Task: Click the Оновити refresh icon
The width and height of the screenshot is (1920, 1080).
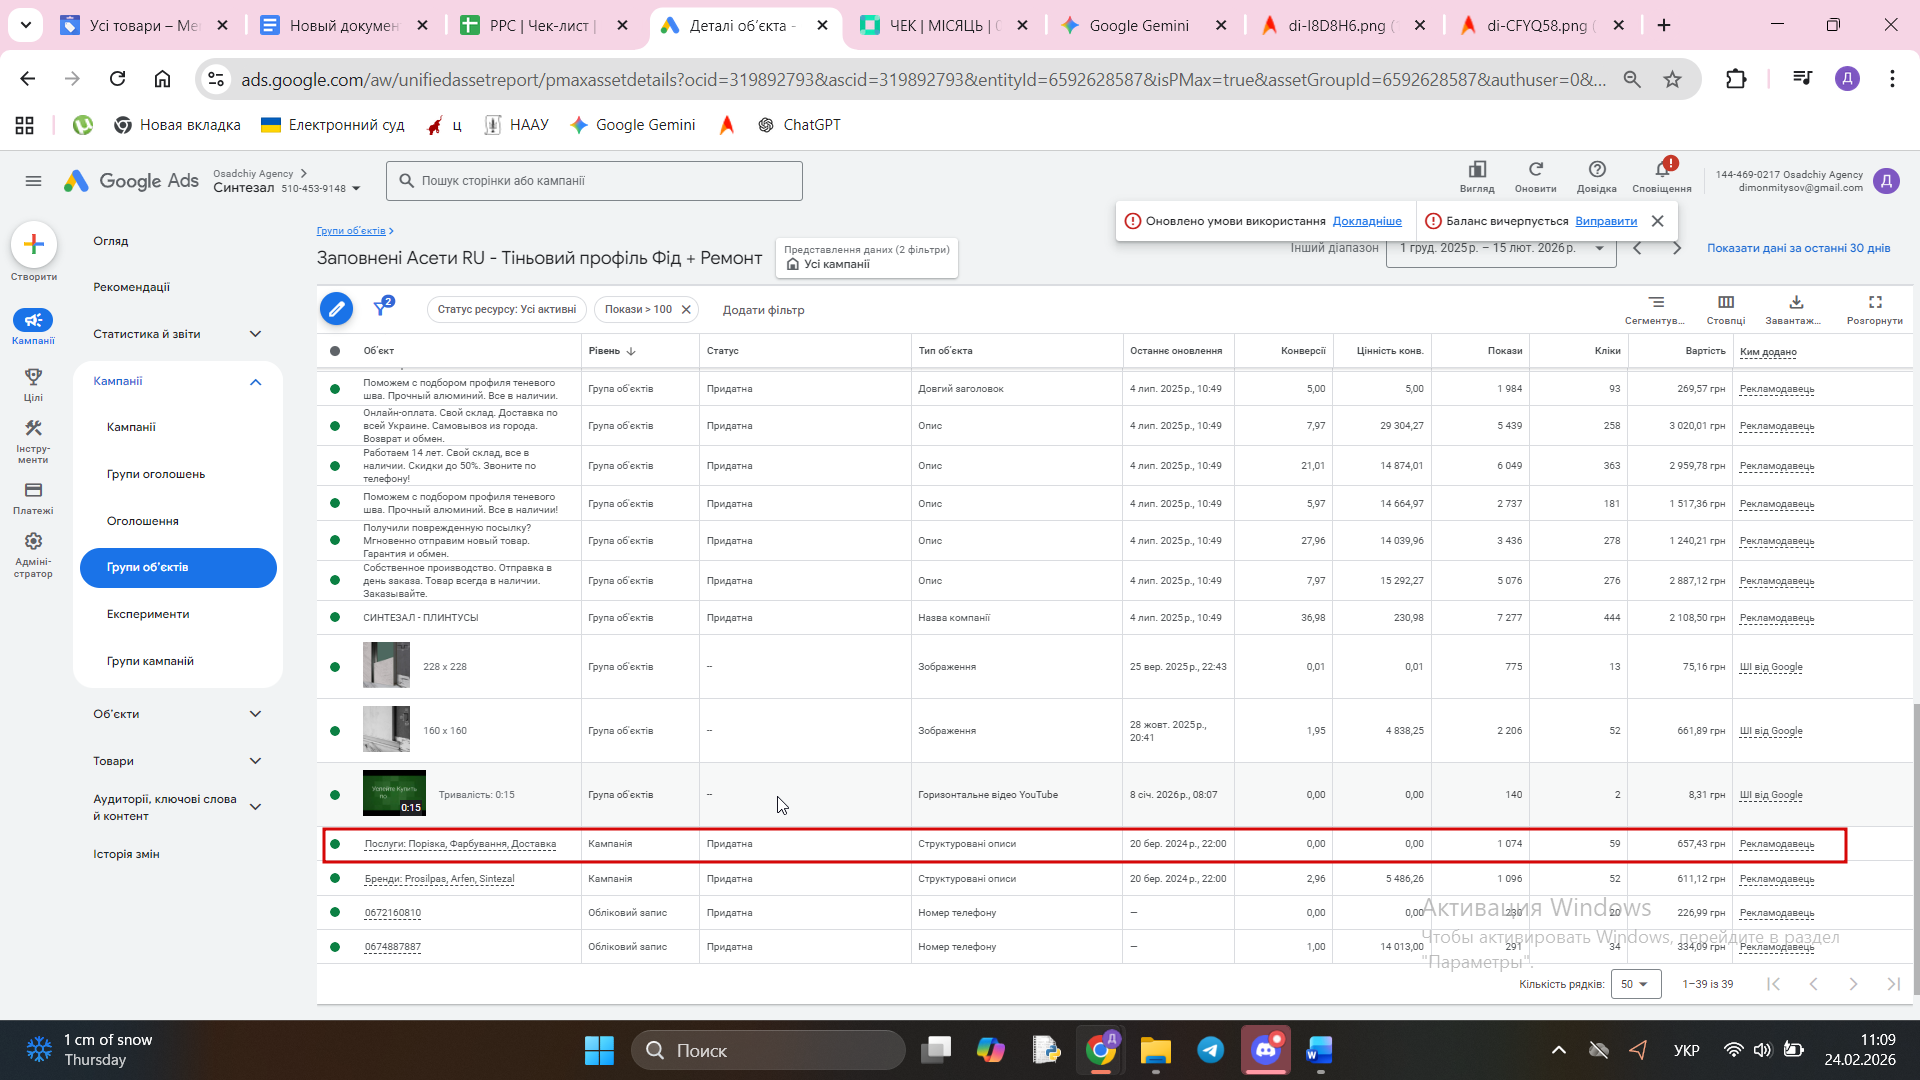Action: click(x=1535, y=170)
